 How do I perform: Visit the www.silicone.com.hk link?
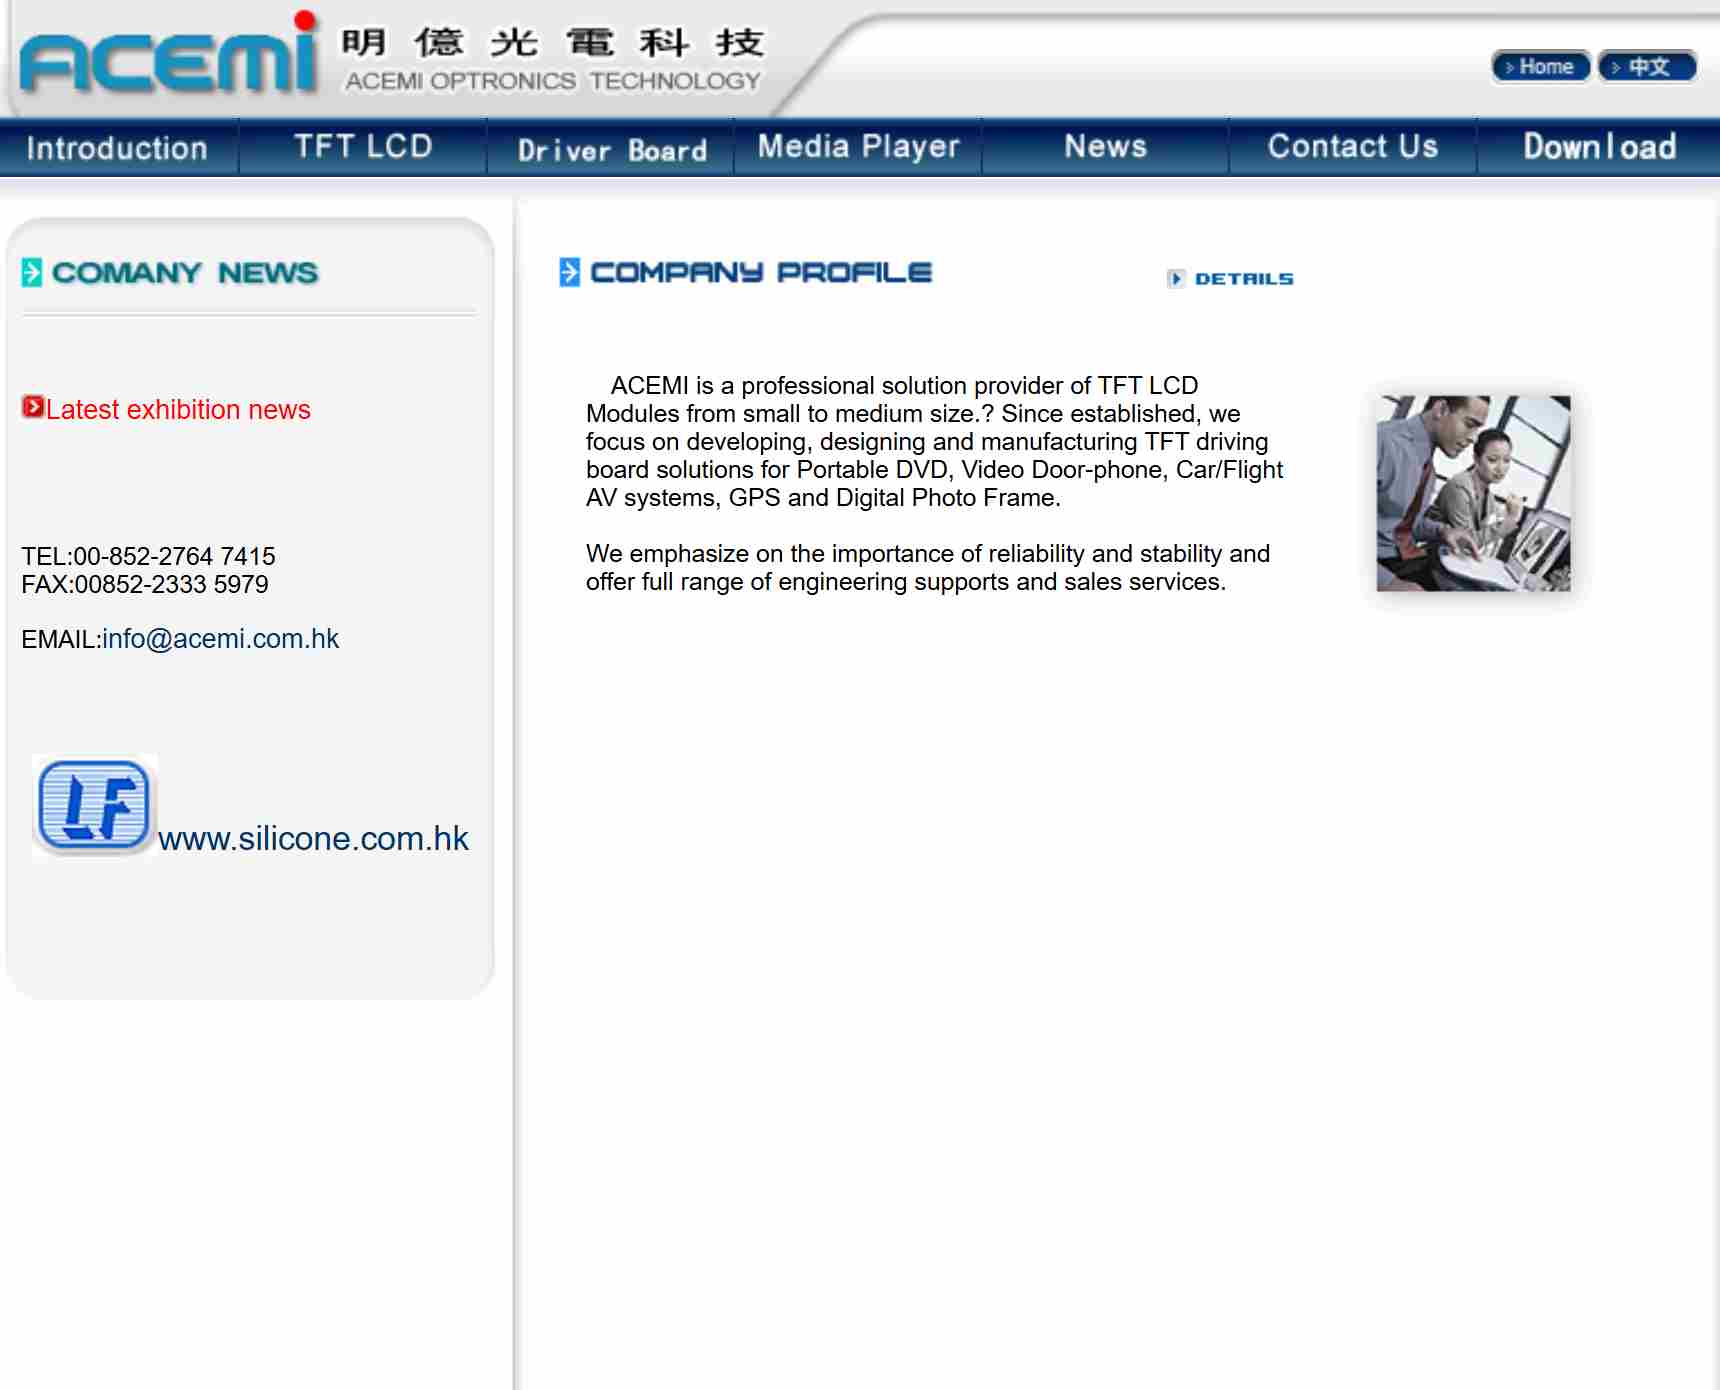(x=313, y=838)
